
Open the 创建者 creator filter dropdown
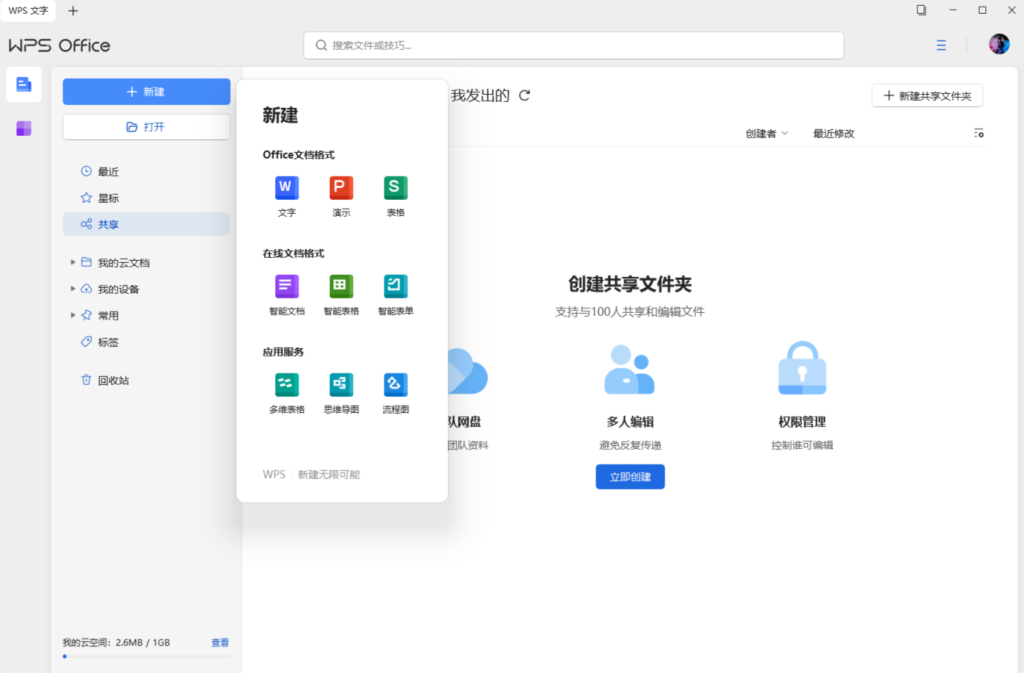[x=766, y=132]
